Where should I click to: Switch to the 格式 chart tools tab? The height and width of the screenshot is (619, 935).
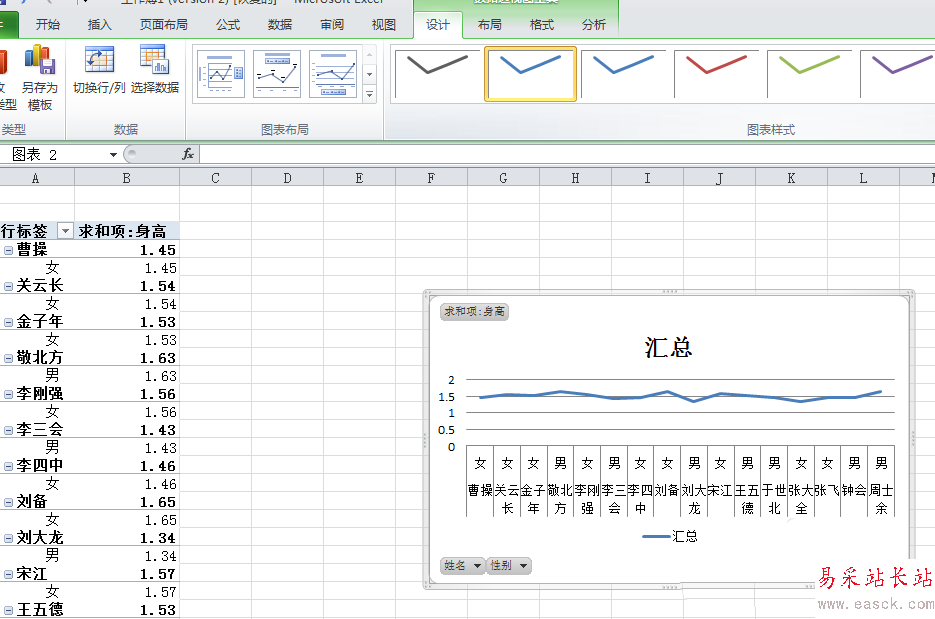[x=541, y=25]
